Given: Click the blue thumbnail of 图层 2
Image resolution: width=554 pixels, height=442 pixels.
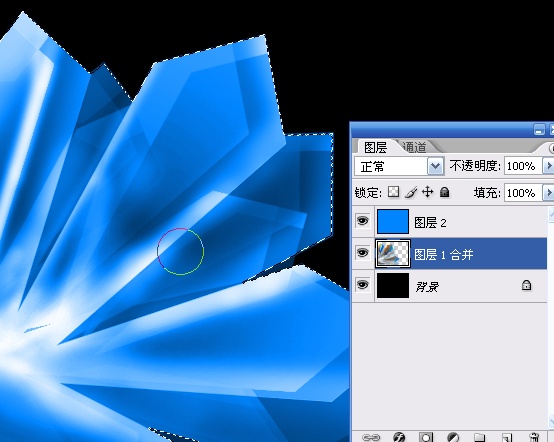Looking at the screenshot, I should [393, 222].
